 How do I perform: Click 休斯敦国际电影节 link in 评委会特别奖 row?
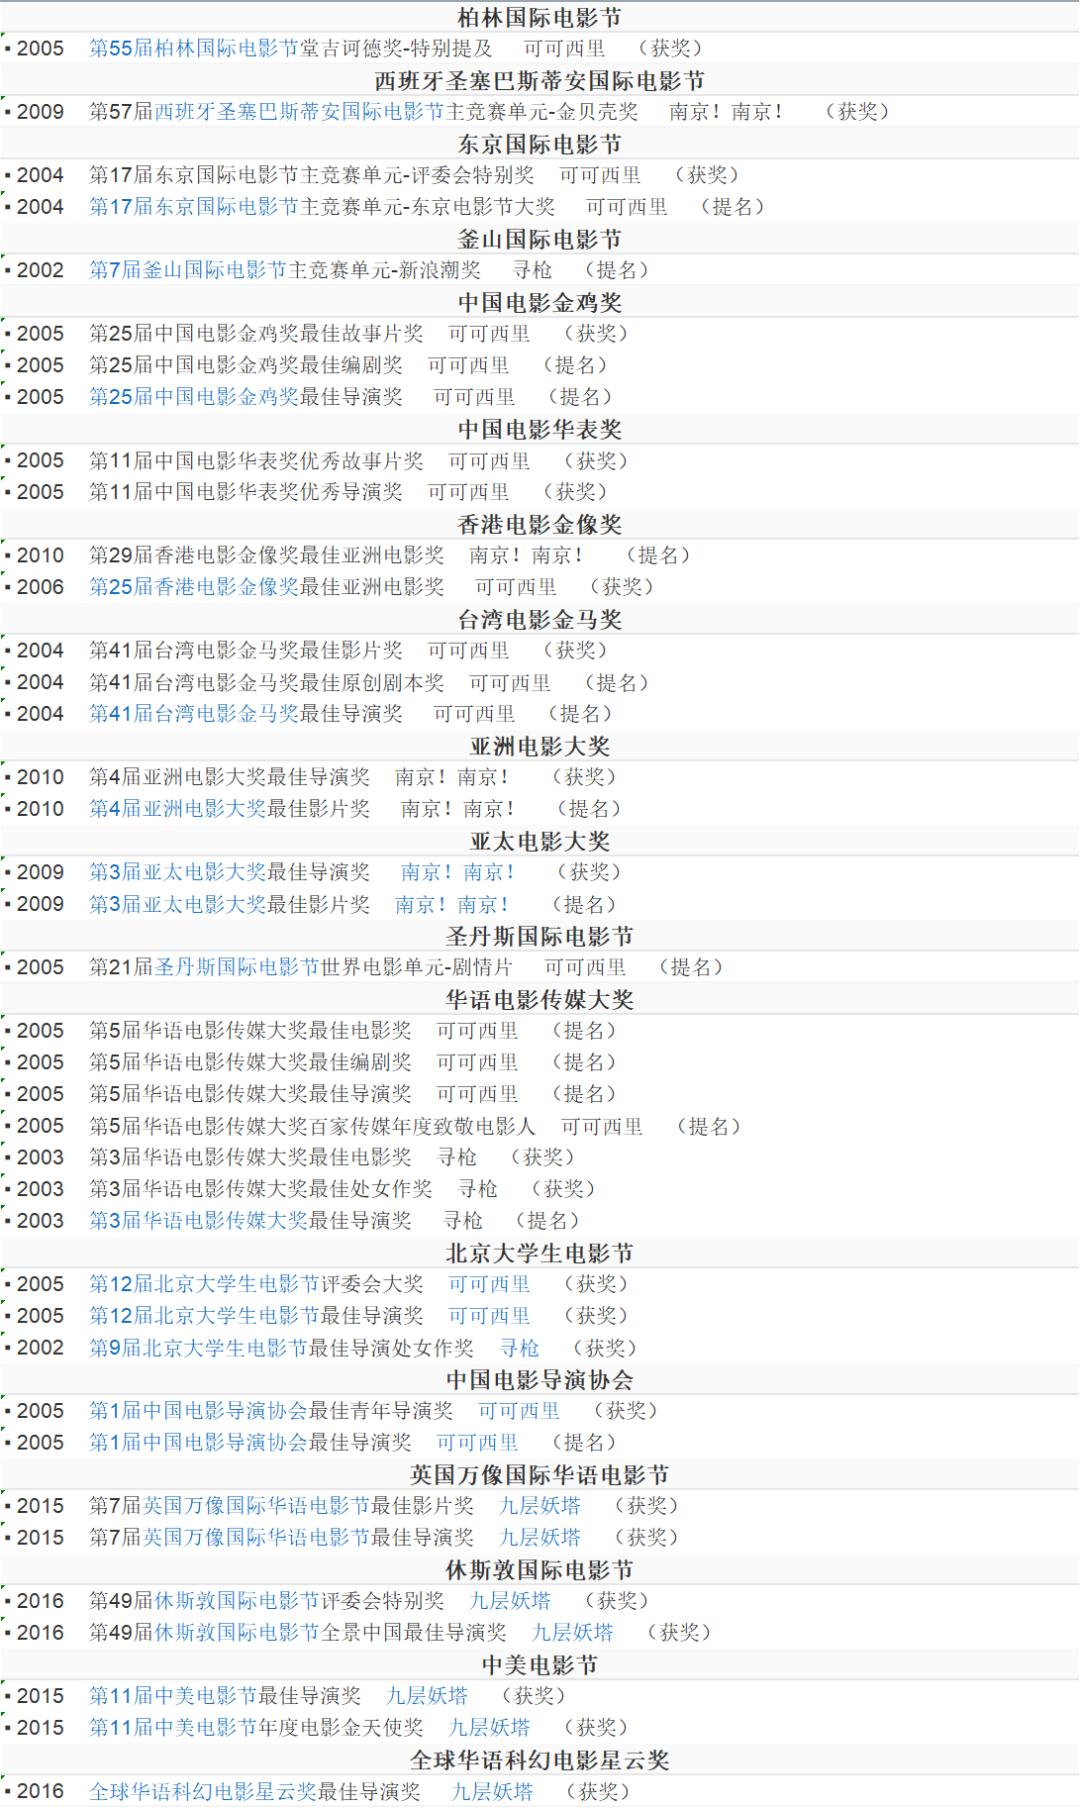click(x=237, y=1601)
